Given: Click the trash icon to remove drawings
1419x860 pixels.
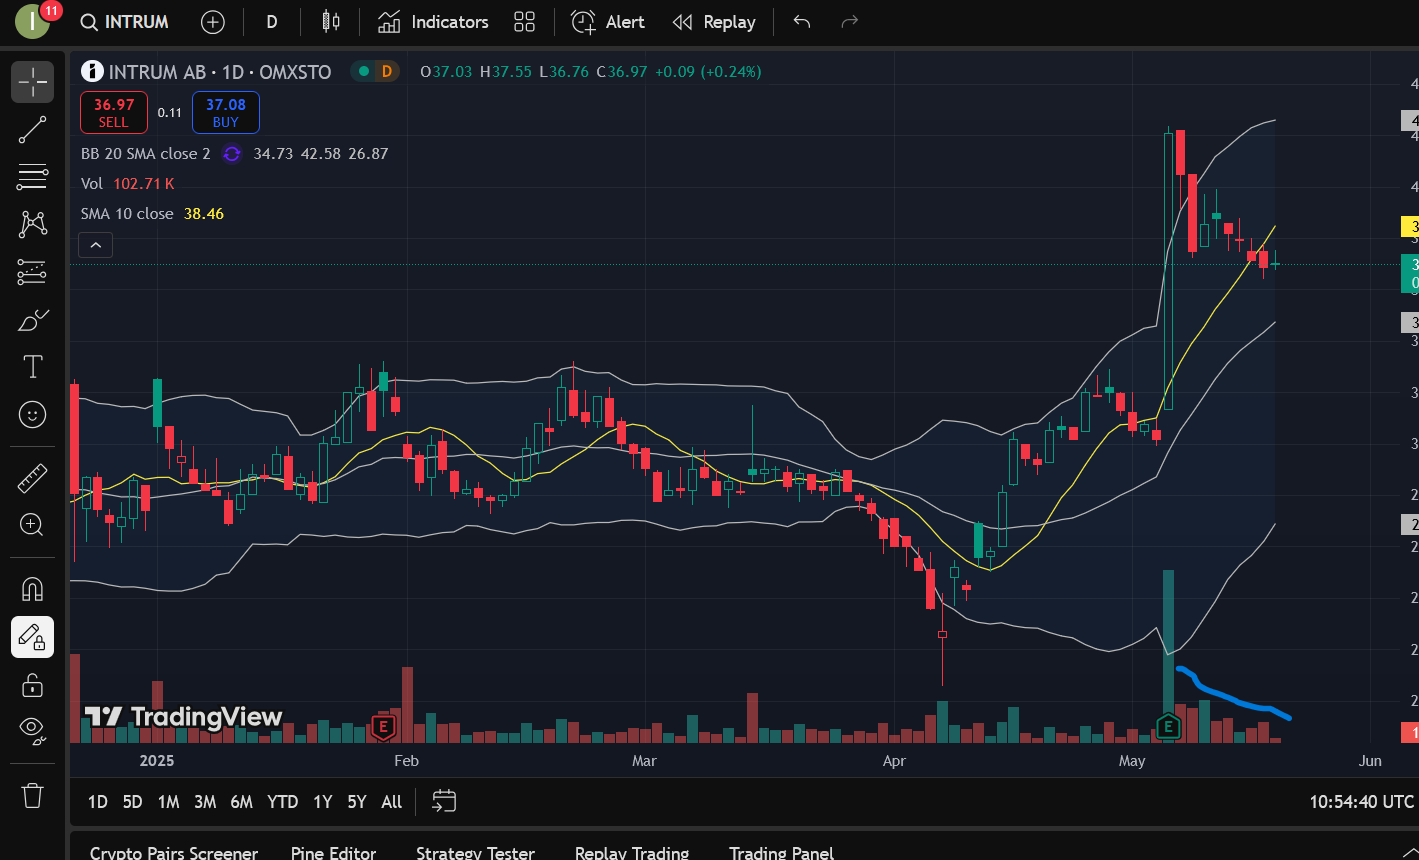Looking at the screenshot, I should pos(33,795).
